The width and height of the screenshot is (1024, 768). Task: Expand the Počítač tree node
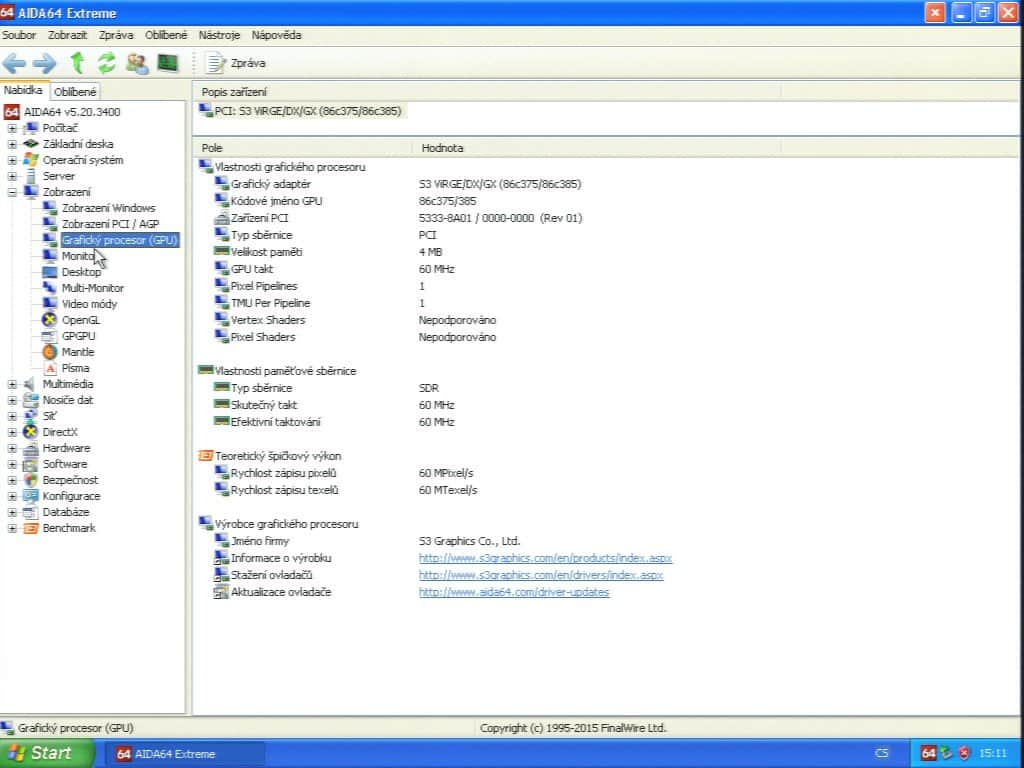[12, 128]
